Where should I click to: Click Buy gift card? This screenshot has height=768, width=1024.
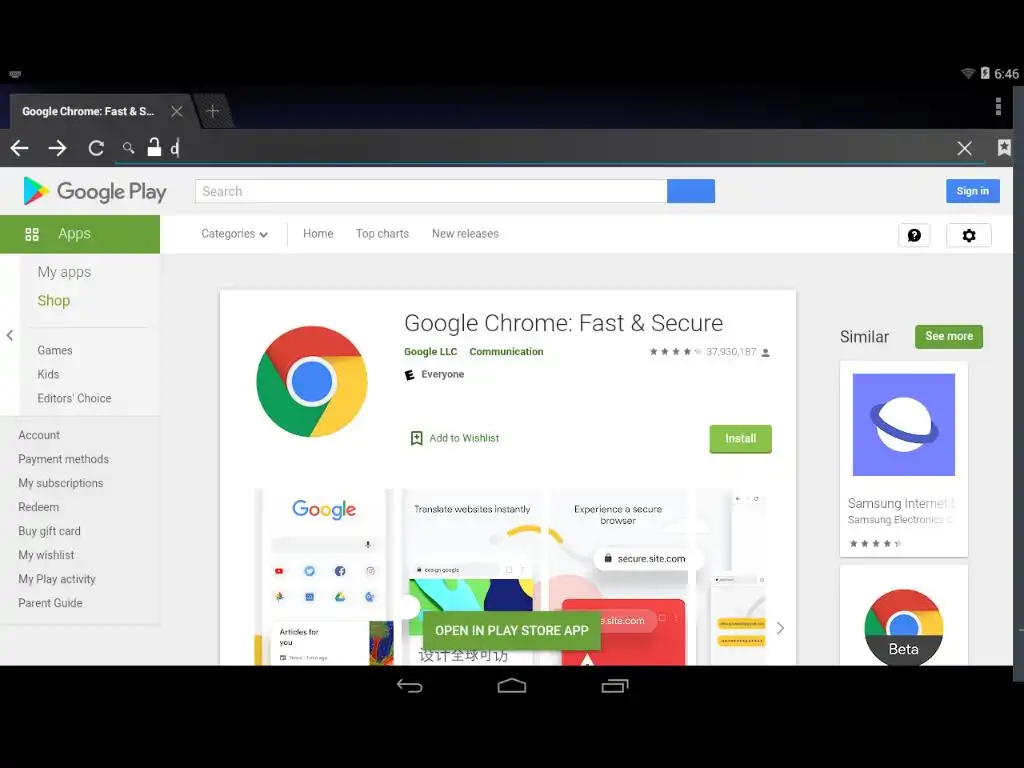[x=49, y=531]
